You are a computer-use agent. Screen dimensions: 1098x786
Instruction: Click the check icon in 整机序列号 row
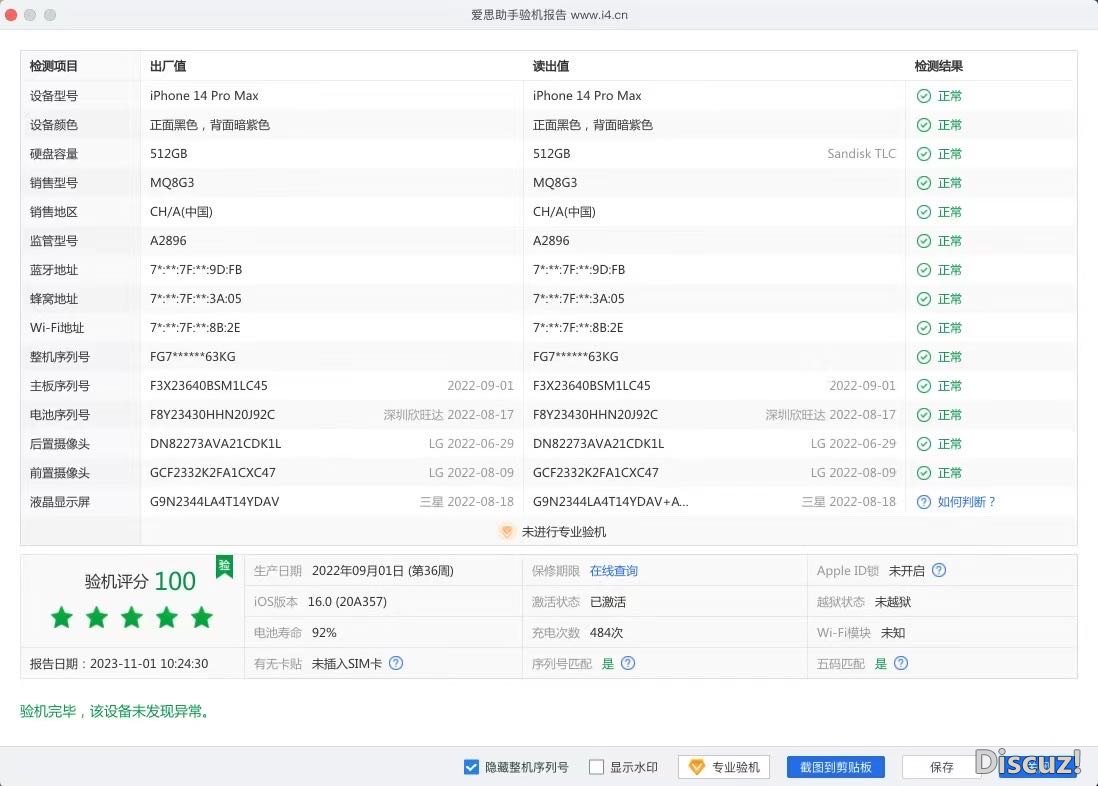pos(924,357)
